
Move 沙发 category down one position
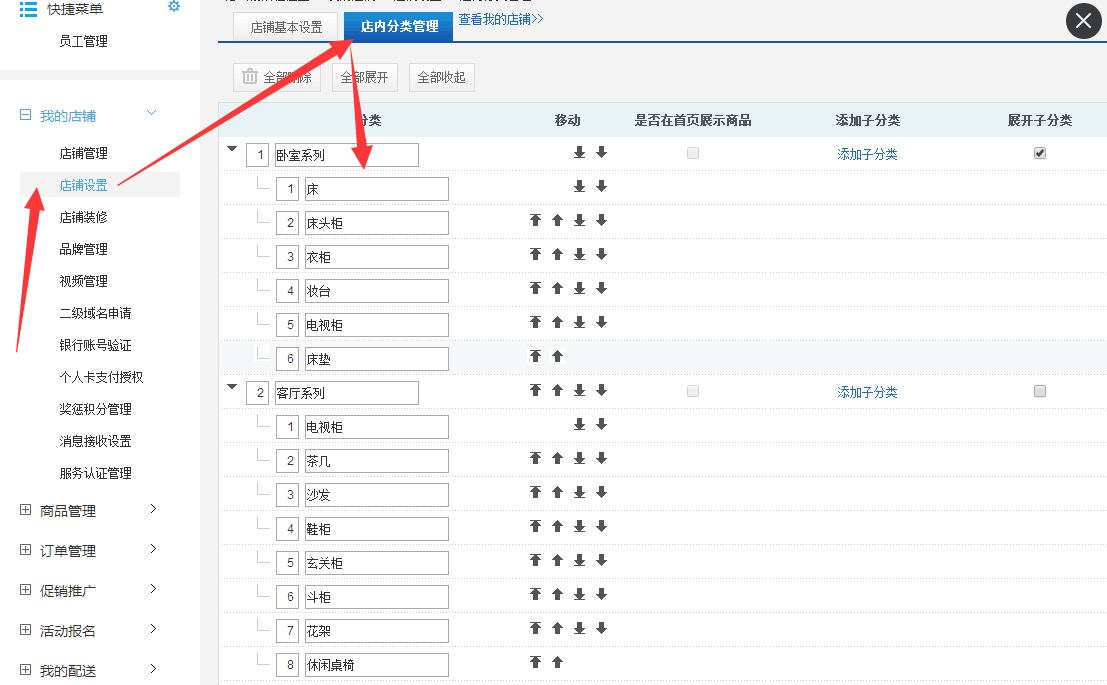tap(601, 492)
